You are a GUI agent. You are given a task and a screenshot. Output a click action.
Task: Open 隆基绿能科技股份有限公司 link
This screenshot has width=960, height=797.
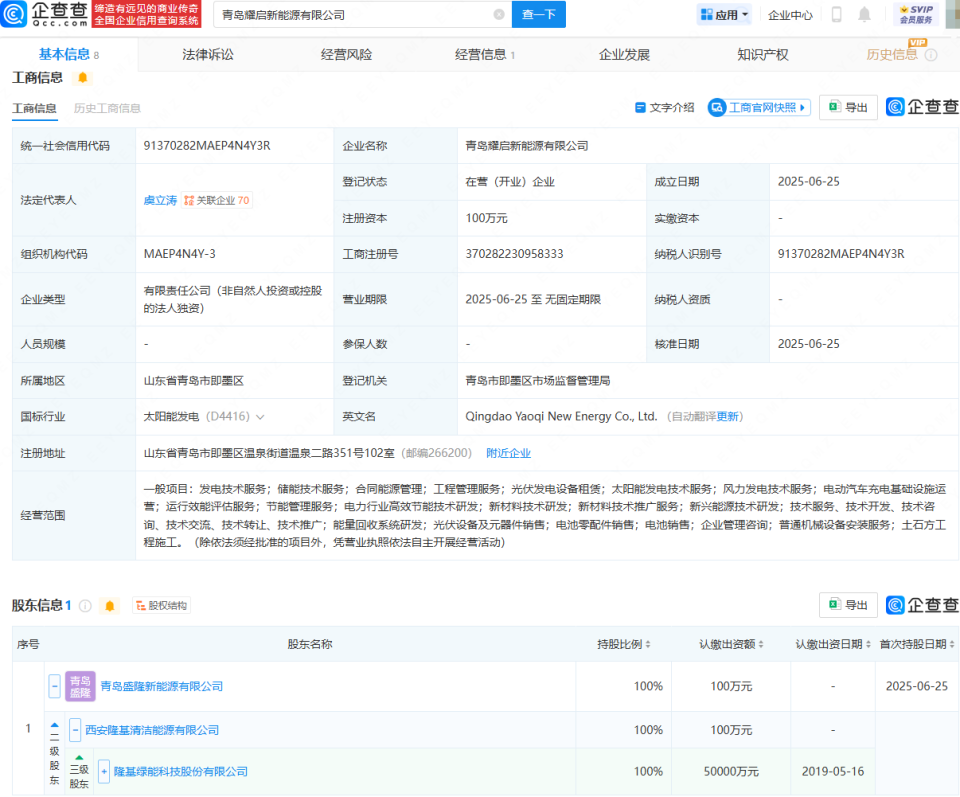pos(181,771)
